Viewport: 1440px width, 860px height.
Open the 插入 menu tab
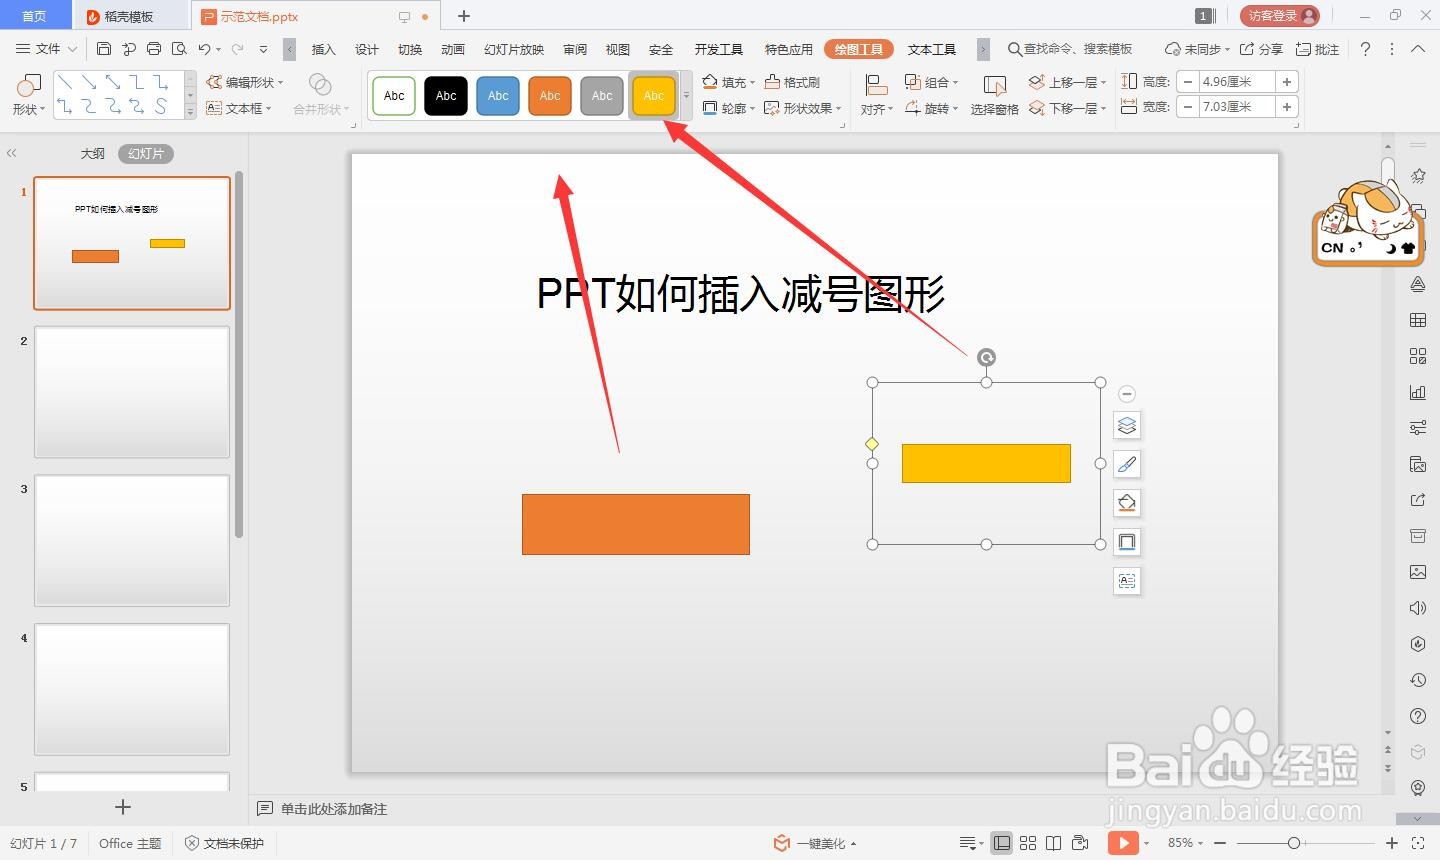[x=322, y=48]
